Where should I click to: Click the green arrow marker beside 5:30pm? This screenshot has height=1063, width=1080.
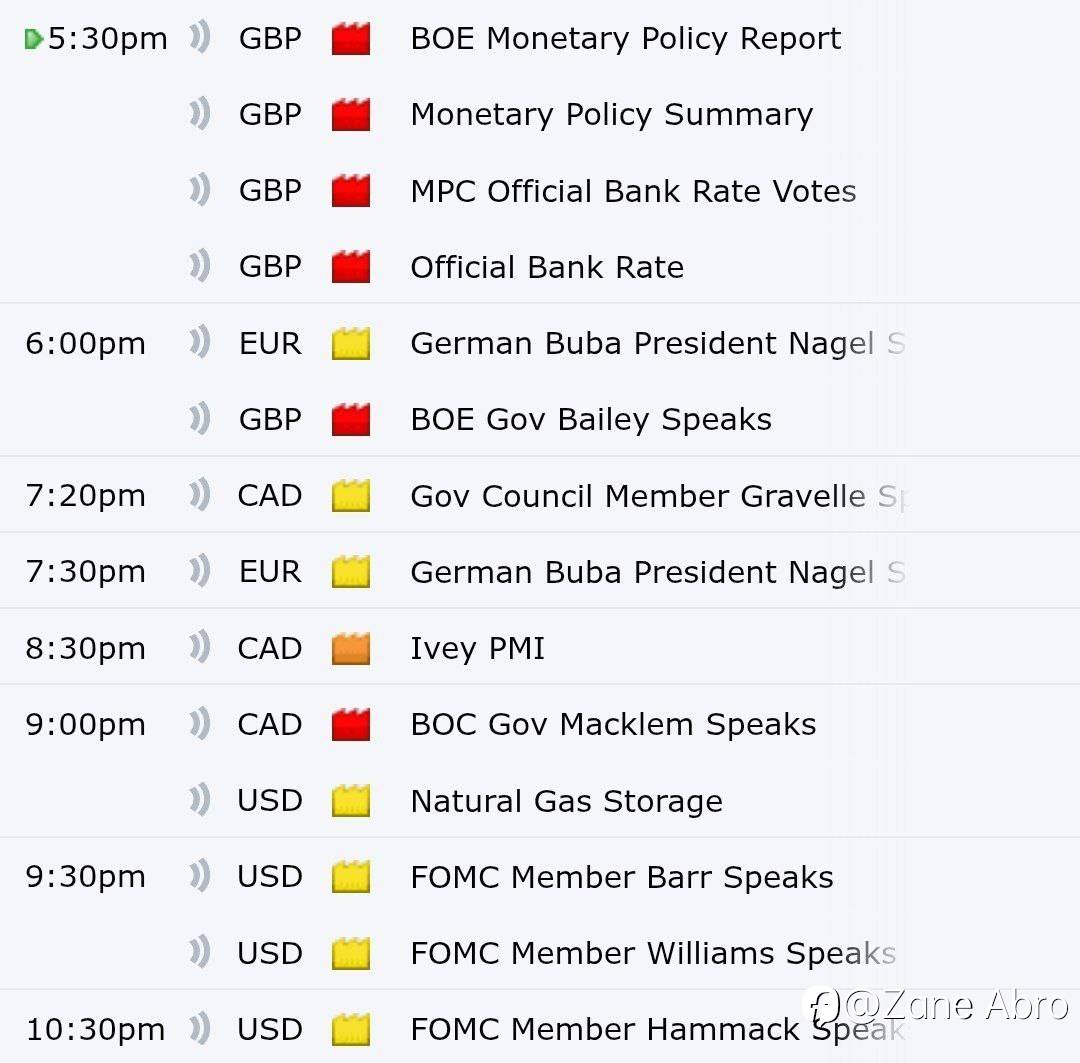tap(33, 39)
